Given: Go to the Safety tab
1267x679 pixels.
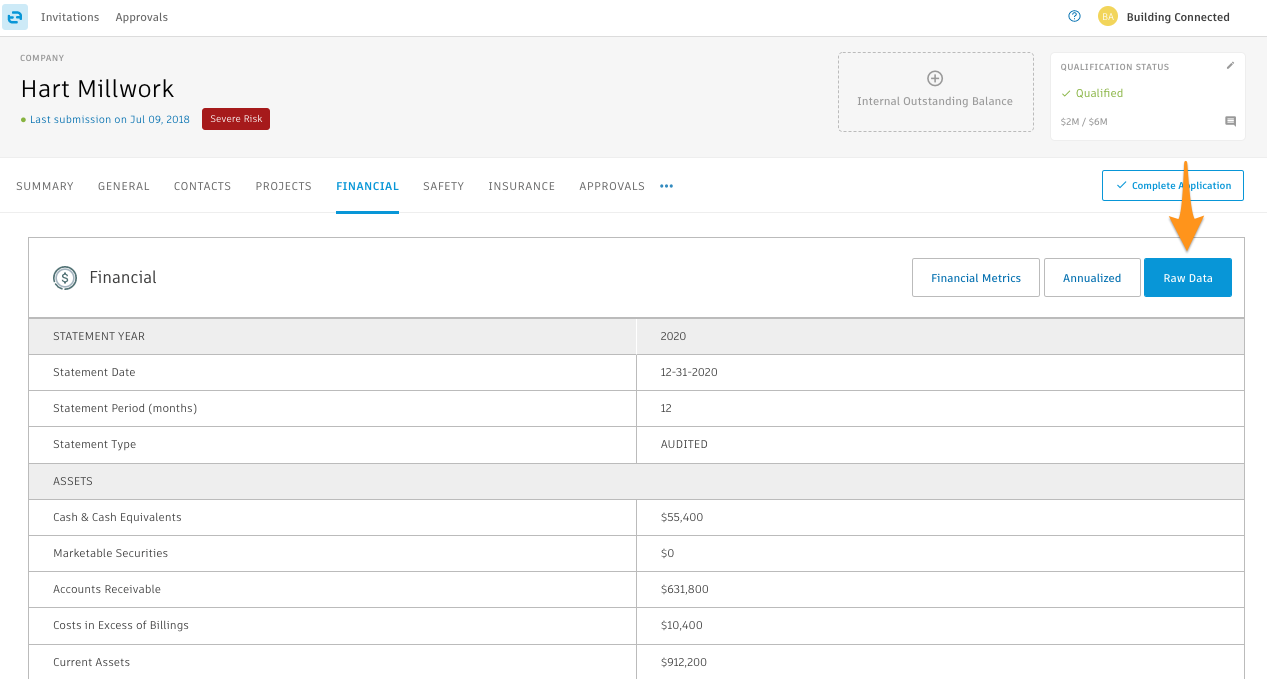Looking at the screenshot, I should pos(443,186).
